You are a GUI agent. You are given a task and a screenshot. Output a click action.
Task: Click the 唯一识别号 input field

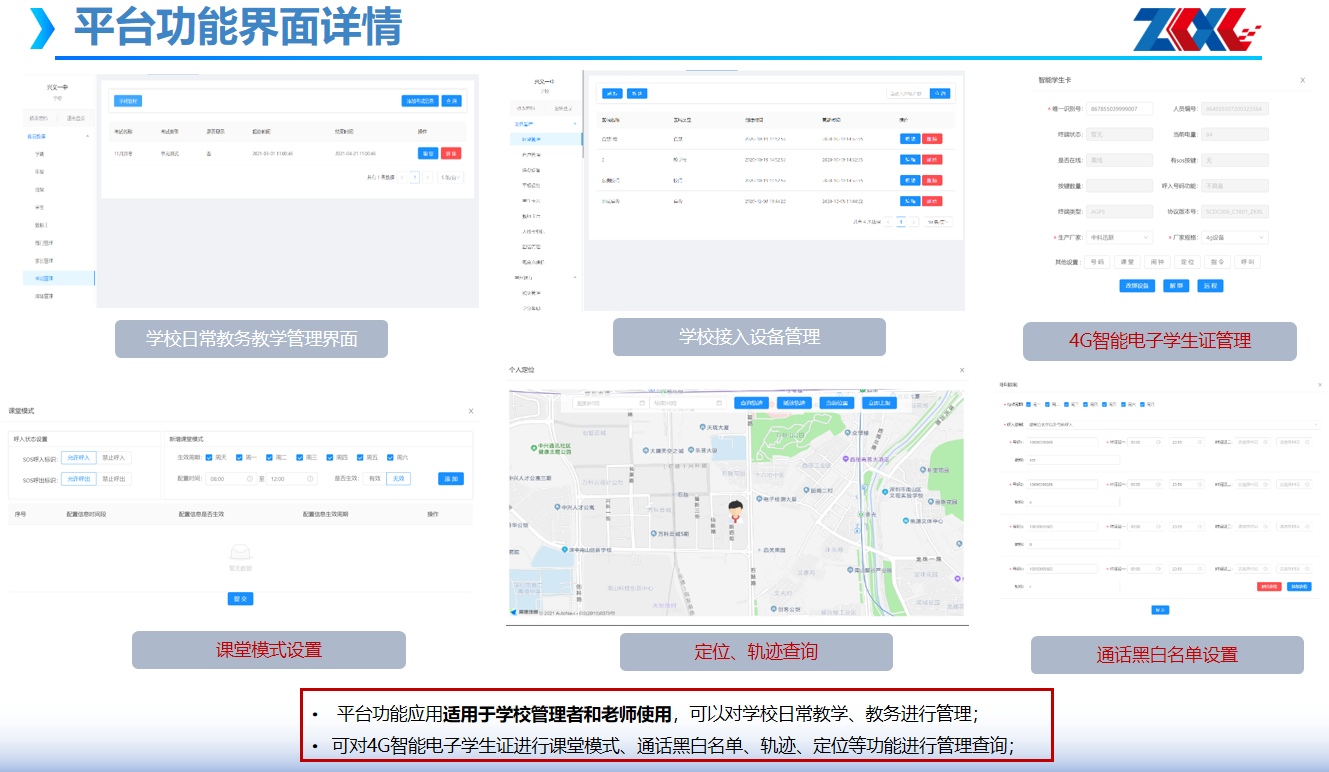(x=1119, y=108)
